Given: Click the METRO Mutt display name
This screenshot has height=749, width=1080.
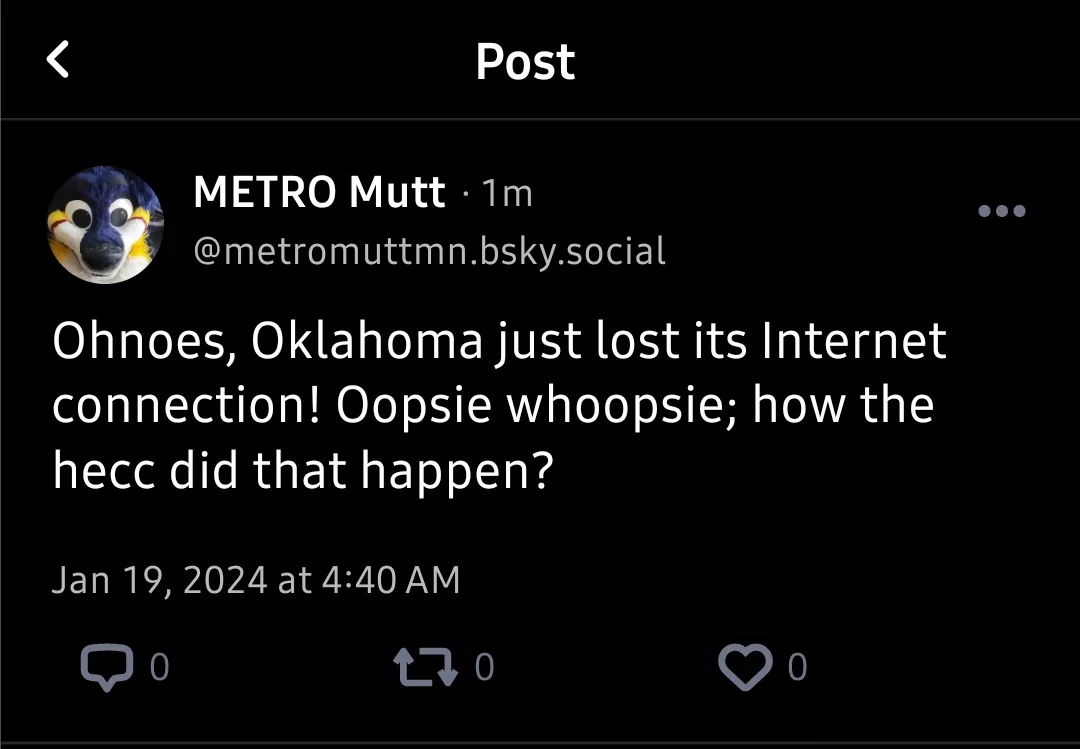Looking at the screenshot, I should pos(319,192).
